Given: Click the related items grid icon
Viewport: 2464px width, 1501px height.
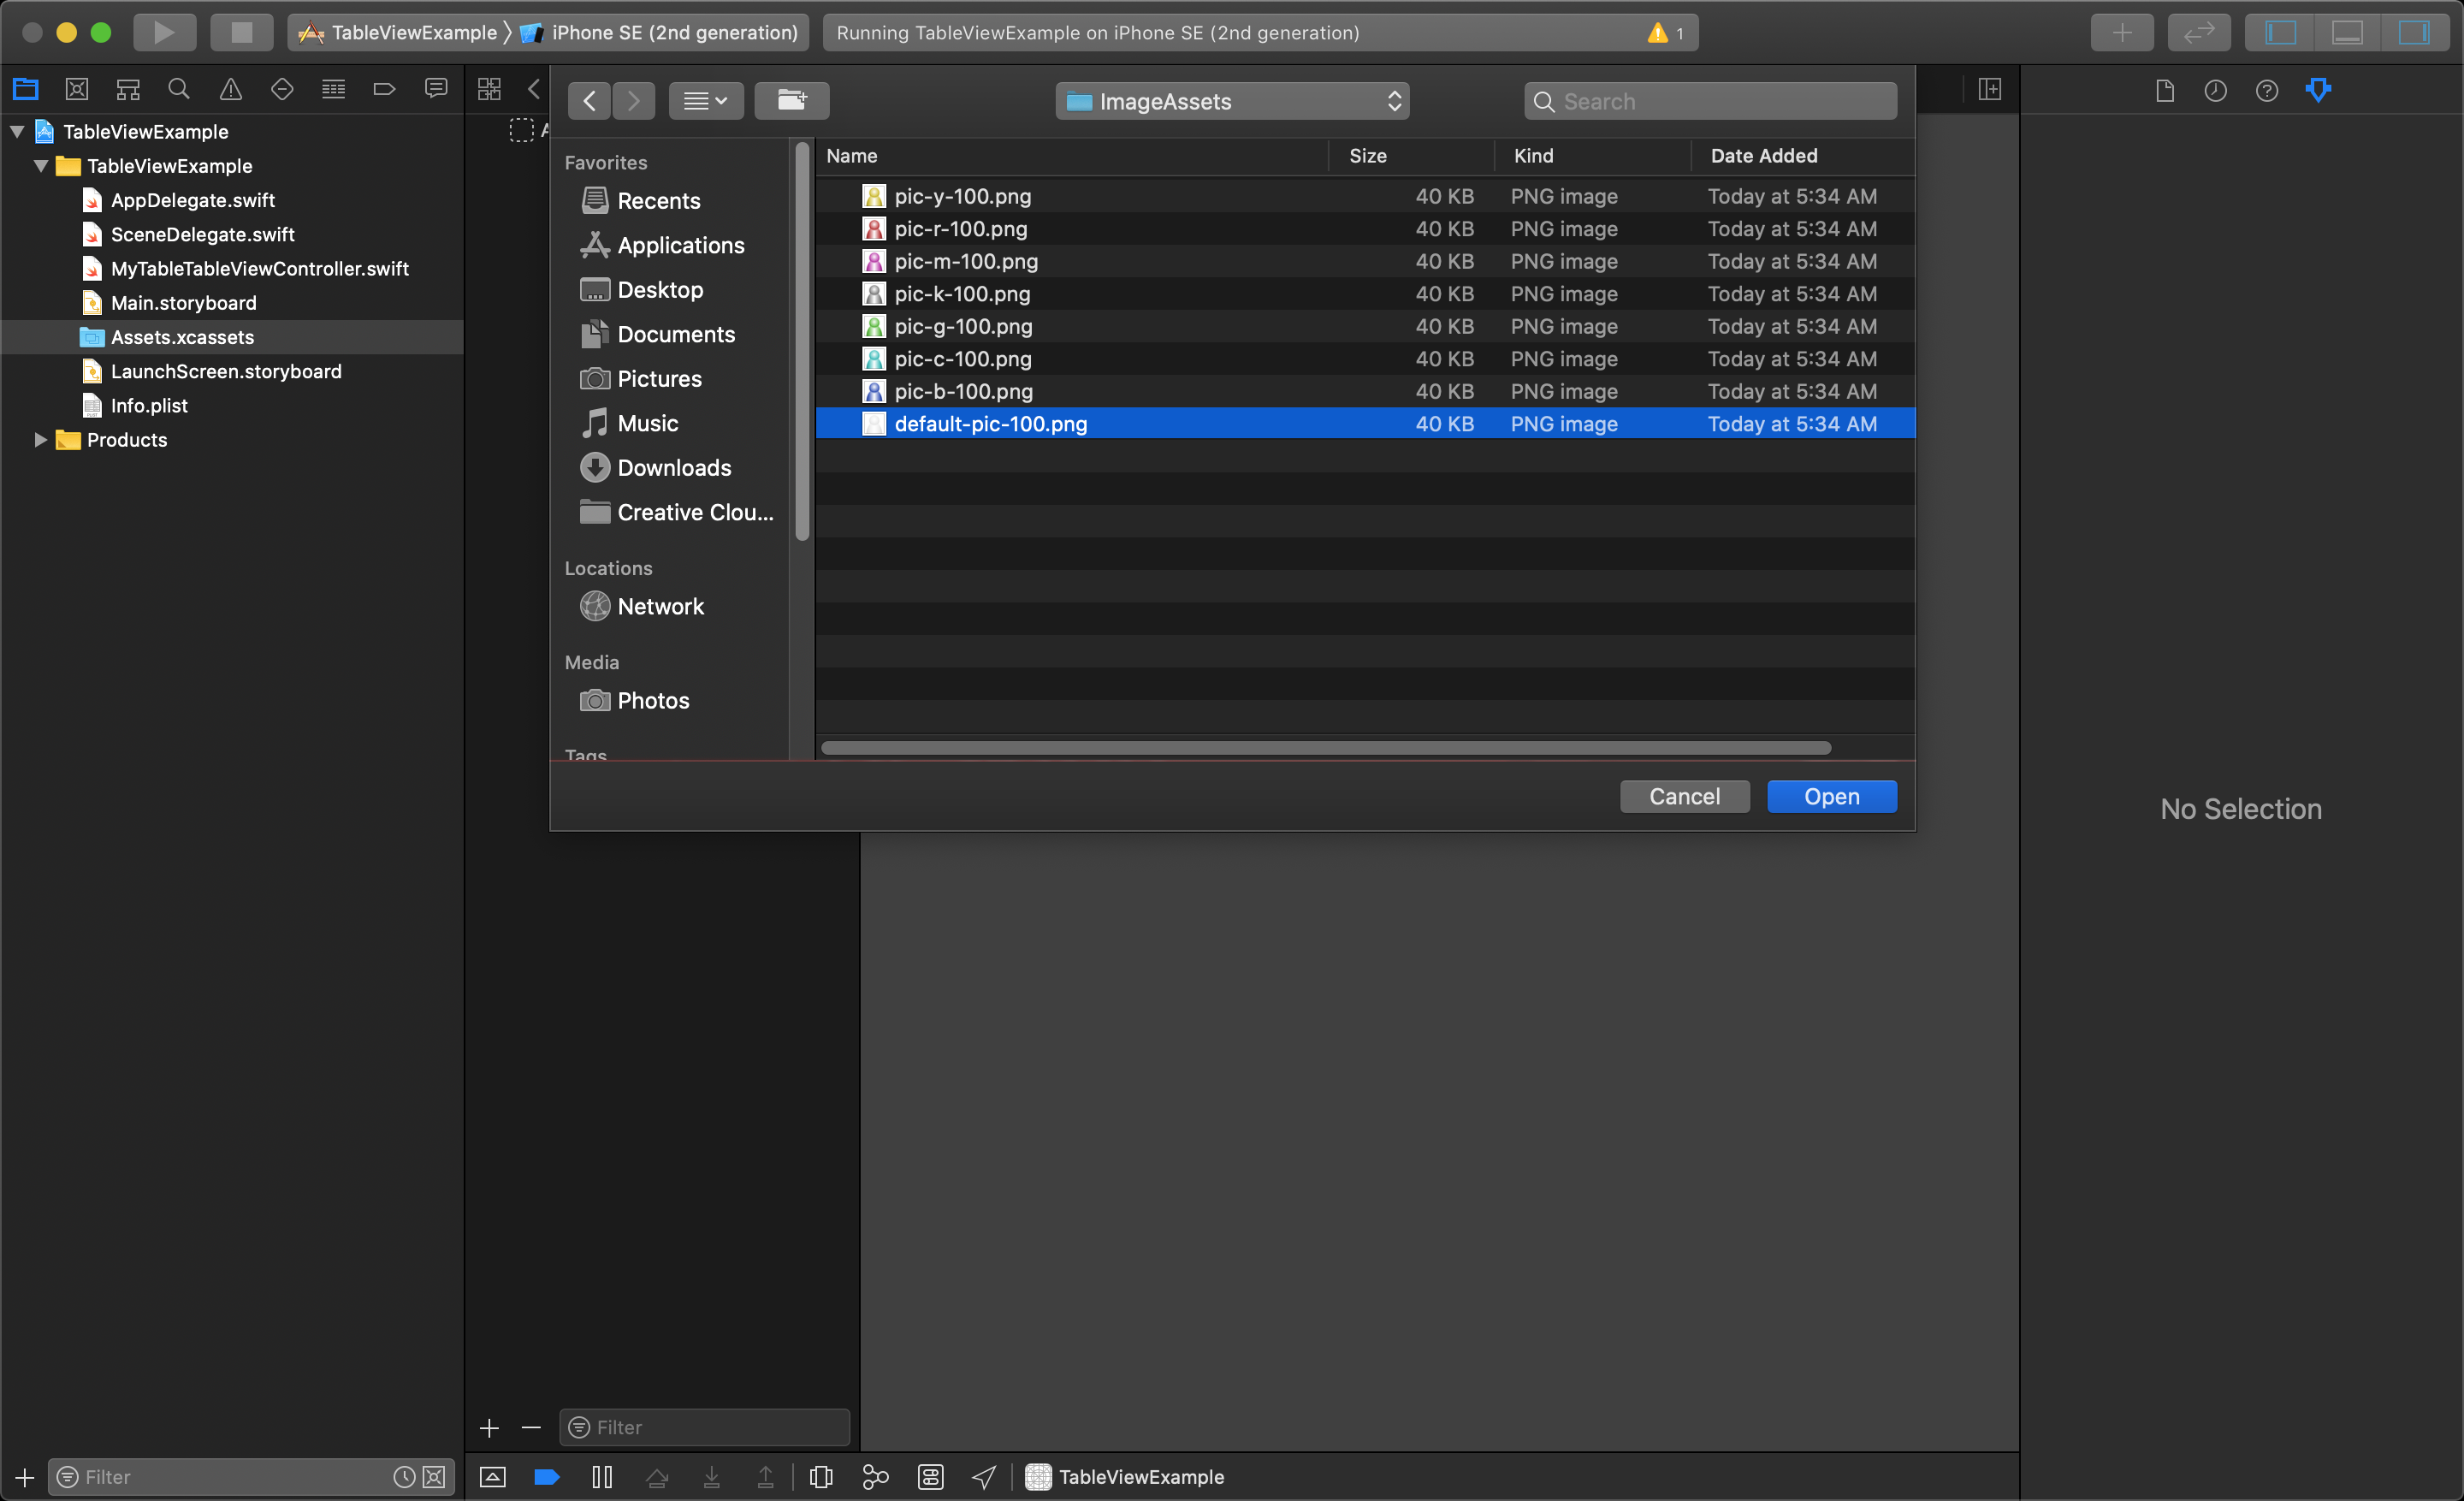Looking at the screenshot, I should click(489, 90).
